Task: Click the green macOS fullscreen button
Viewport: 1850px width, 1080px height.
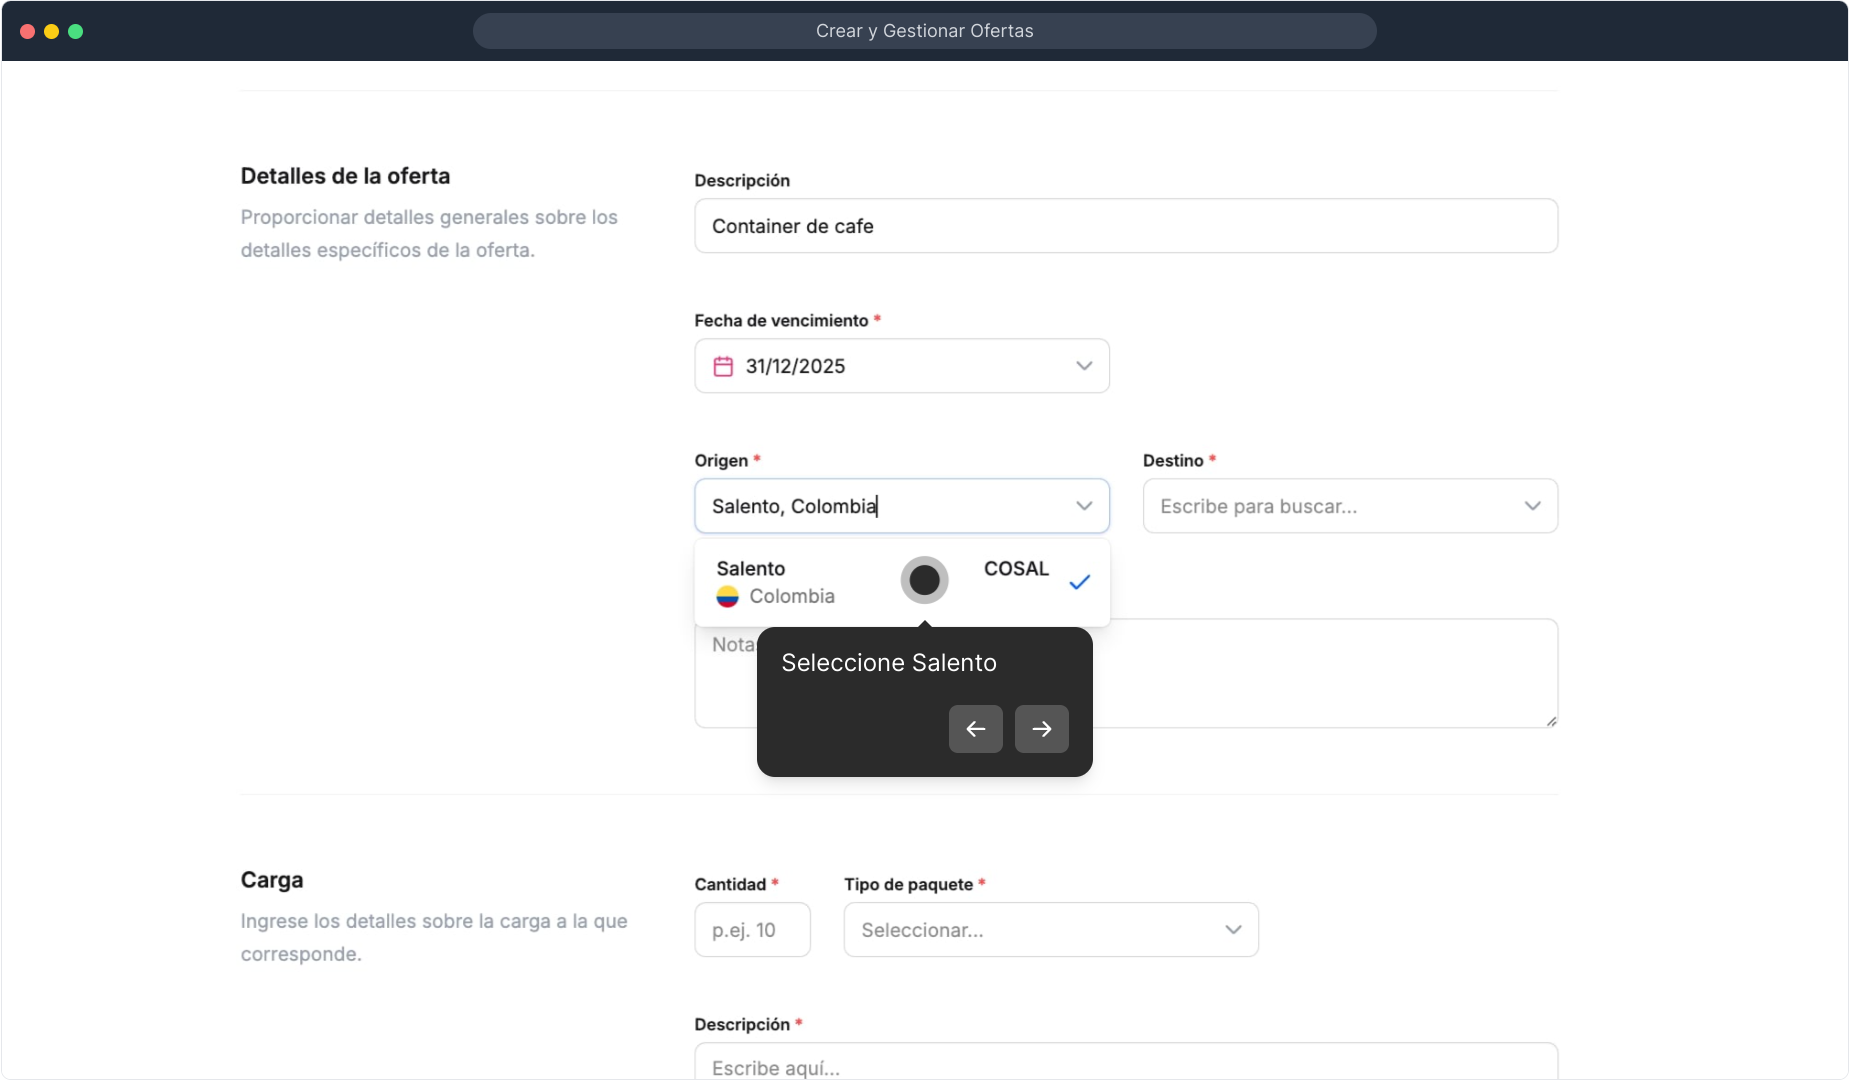Action: 76,31
